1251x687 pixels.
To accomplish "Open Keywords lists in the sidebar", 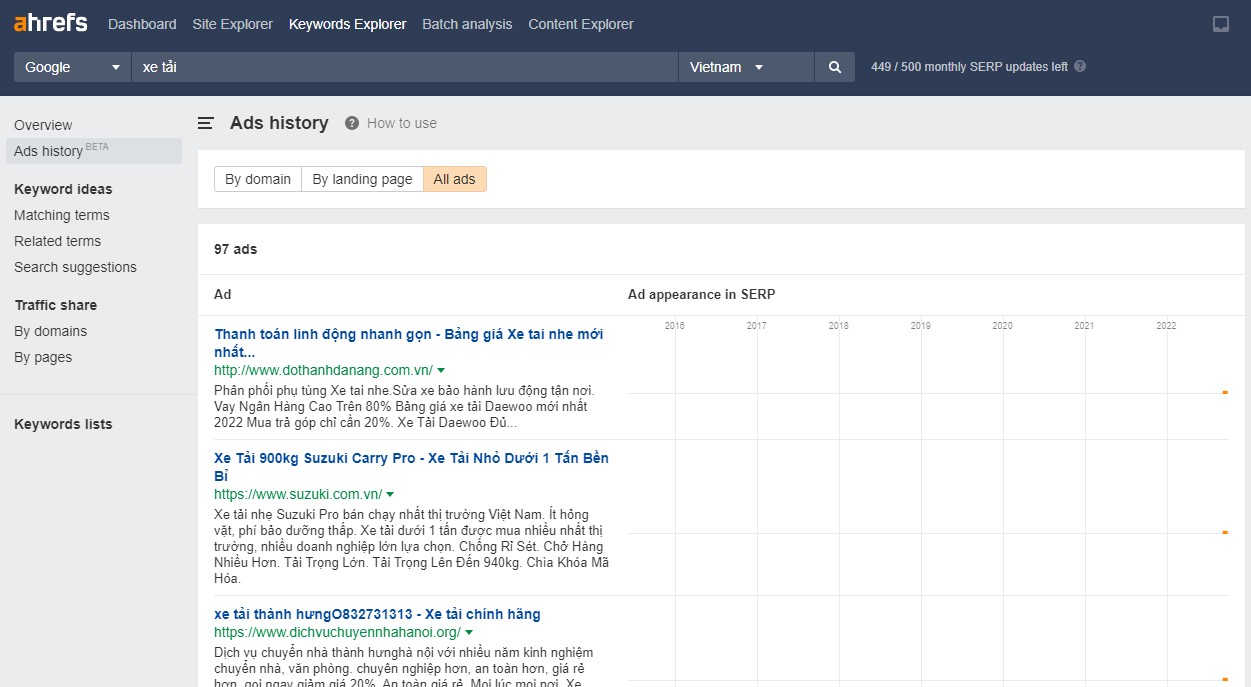I will [63, 424].
